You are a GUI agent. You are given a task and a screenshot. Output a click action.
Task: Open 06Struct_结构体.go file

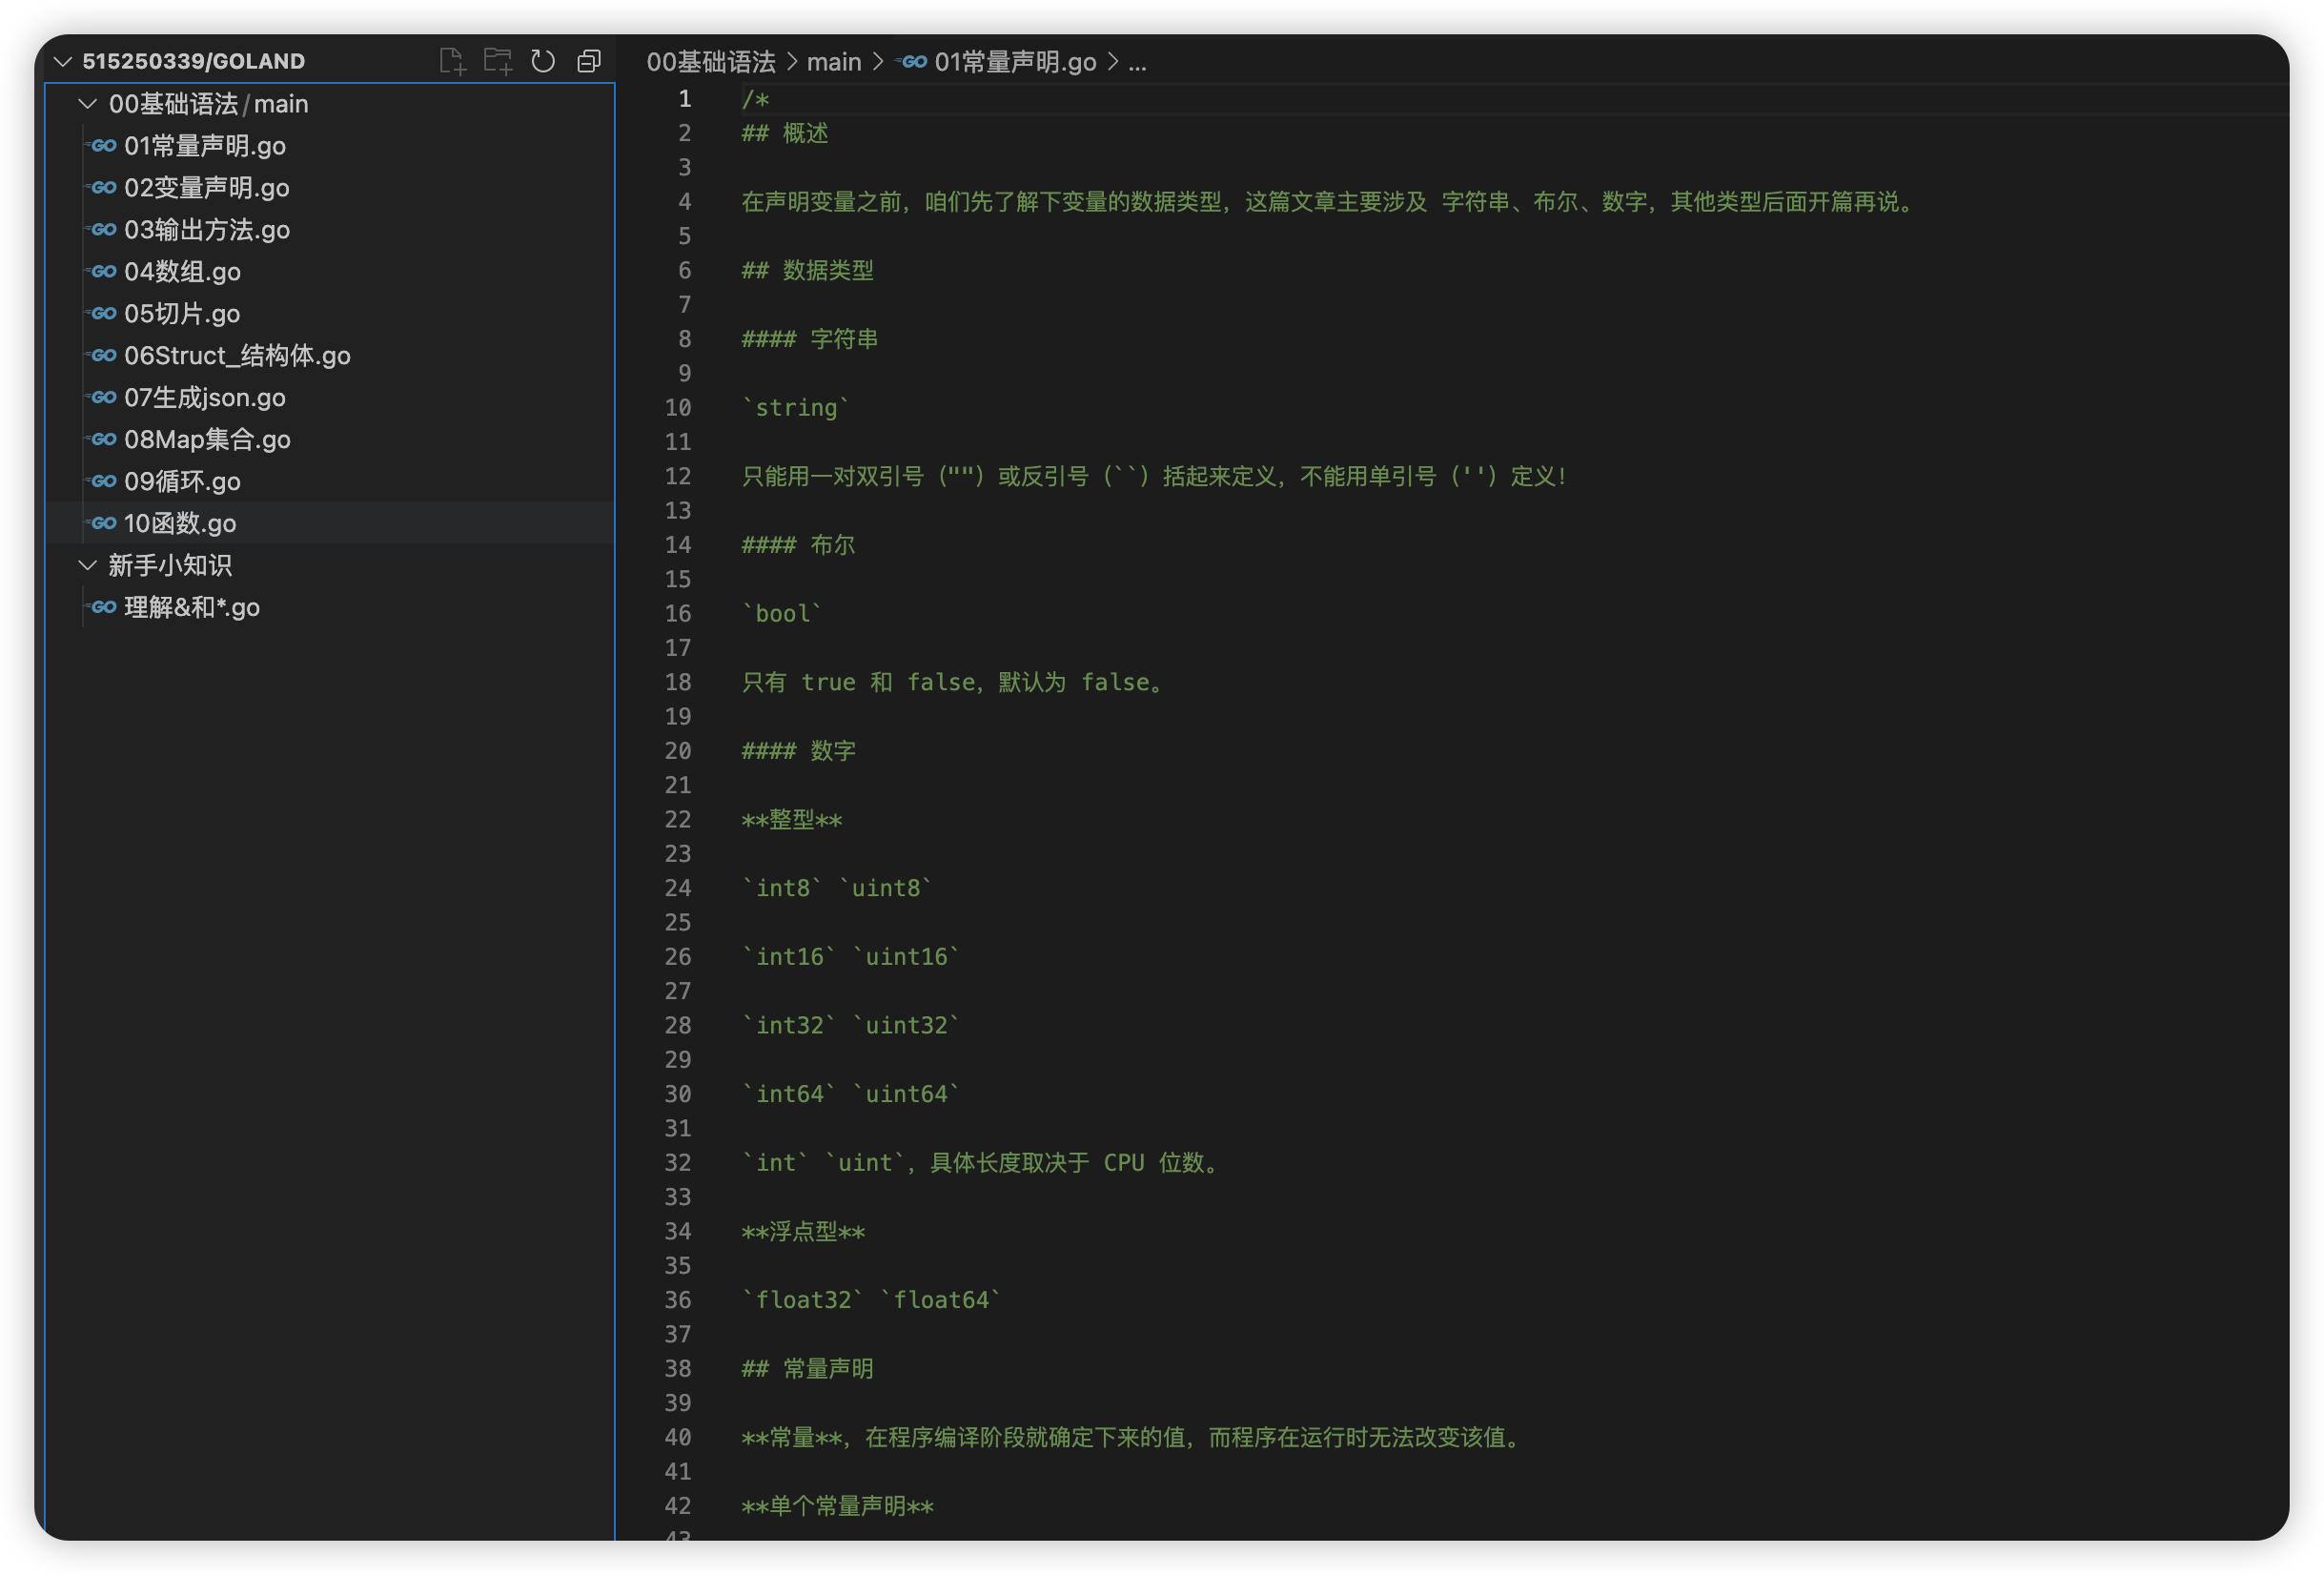(x=237, y=356)
